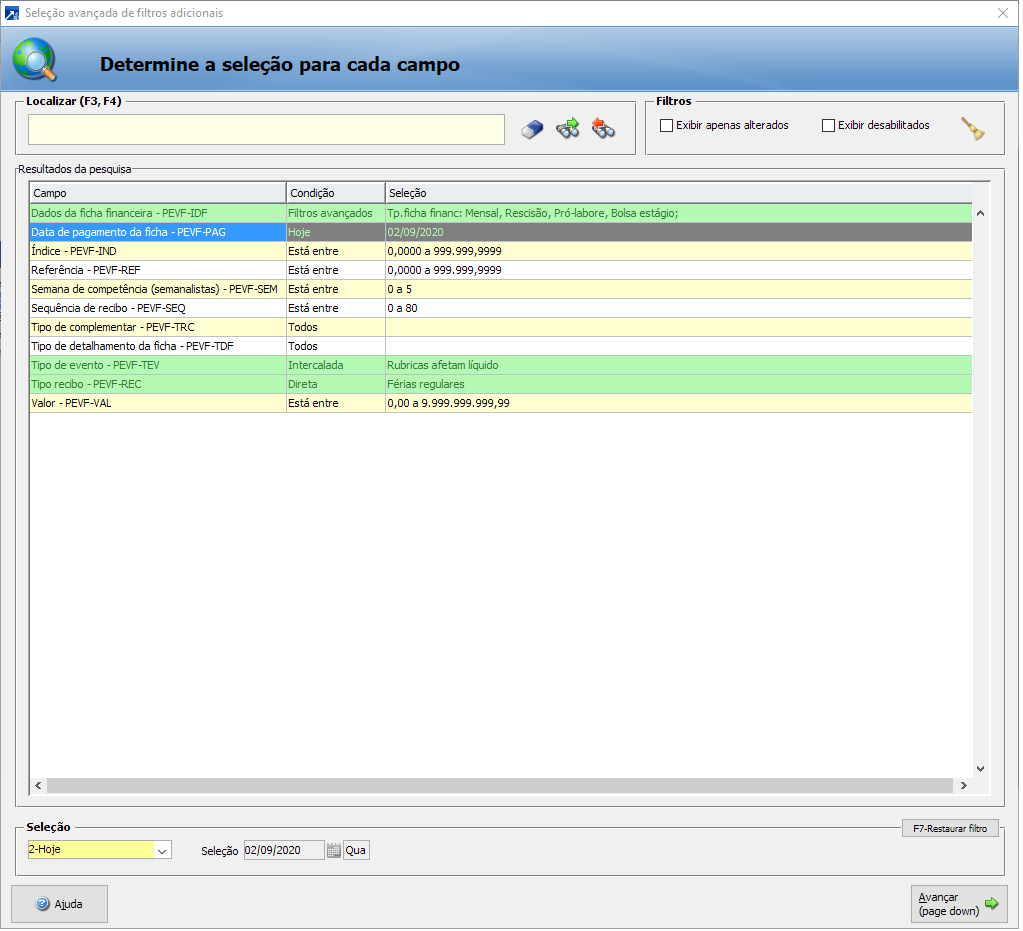The width and height of the screenshot is (1023, 931).
Task: Click the broom icon in Filtros
Action: 973,128
